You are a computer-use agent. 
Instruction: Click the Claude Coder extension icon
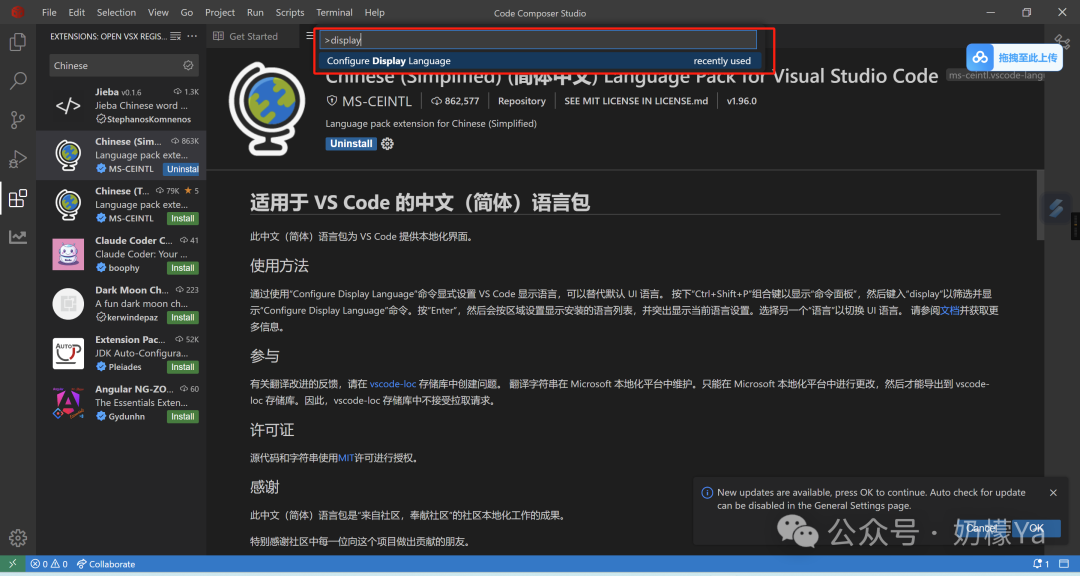pos(68,254)
